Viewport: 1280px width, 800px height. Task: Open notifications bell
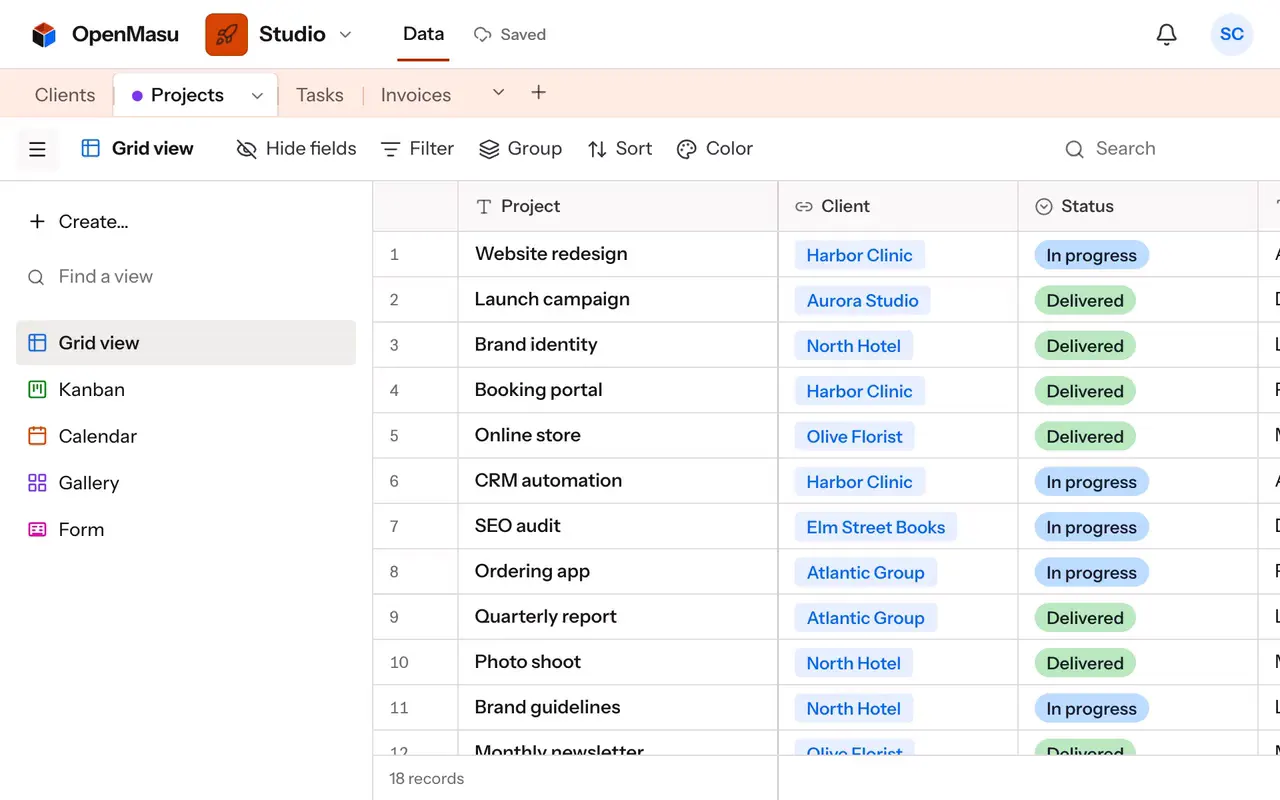point(1166,35)
